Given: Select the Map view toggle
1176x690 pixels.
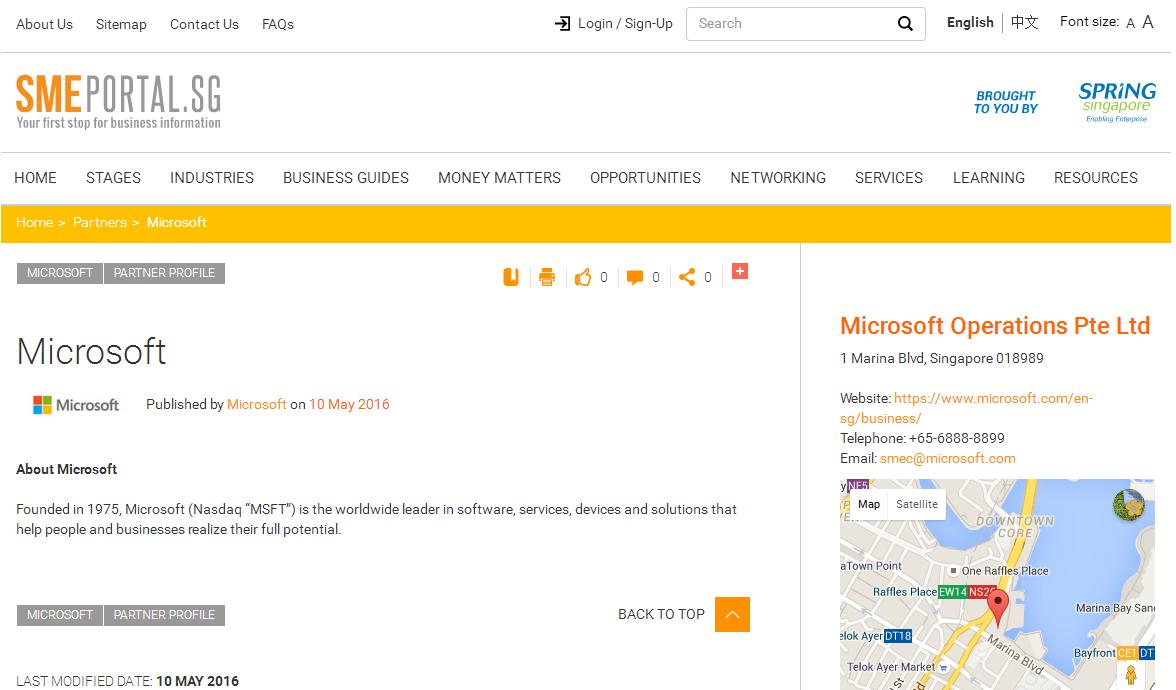Looking at the screenshot, I should (x=868, y=504).
